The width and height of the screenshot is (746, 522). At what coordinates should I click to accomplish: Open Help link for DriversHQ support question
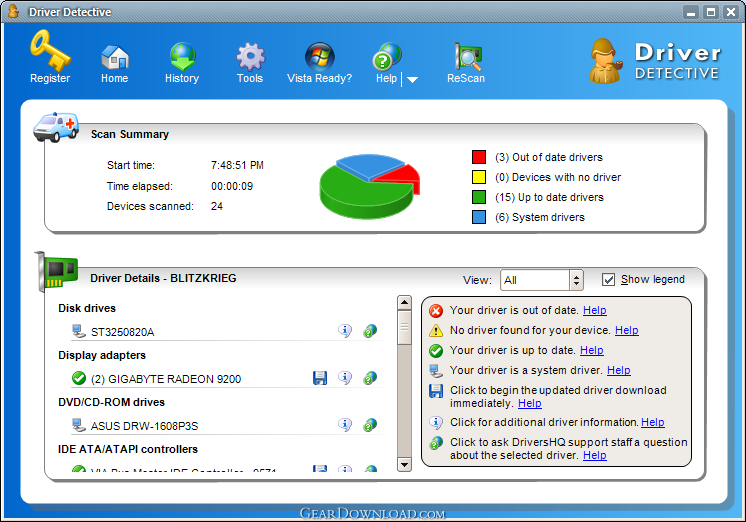[x=595, y=455]
